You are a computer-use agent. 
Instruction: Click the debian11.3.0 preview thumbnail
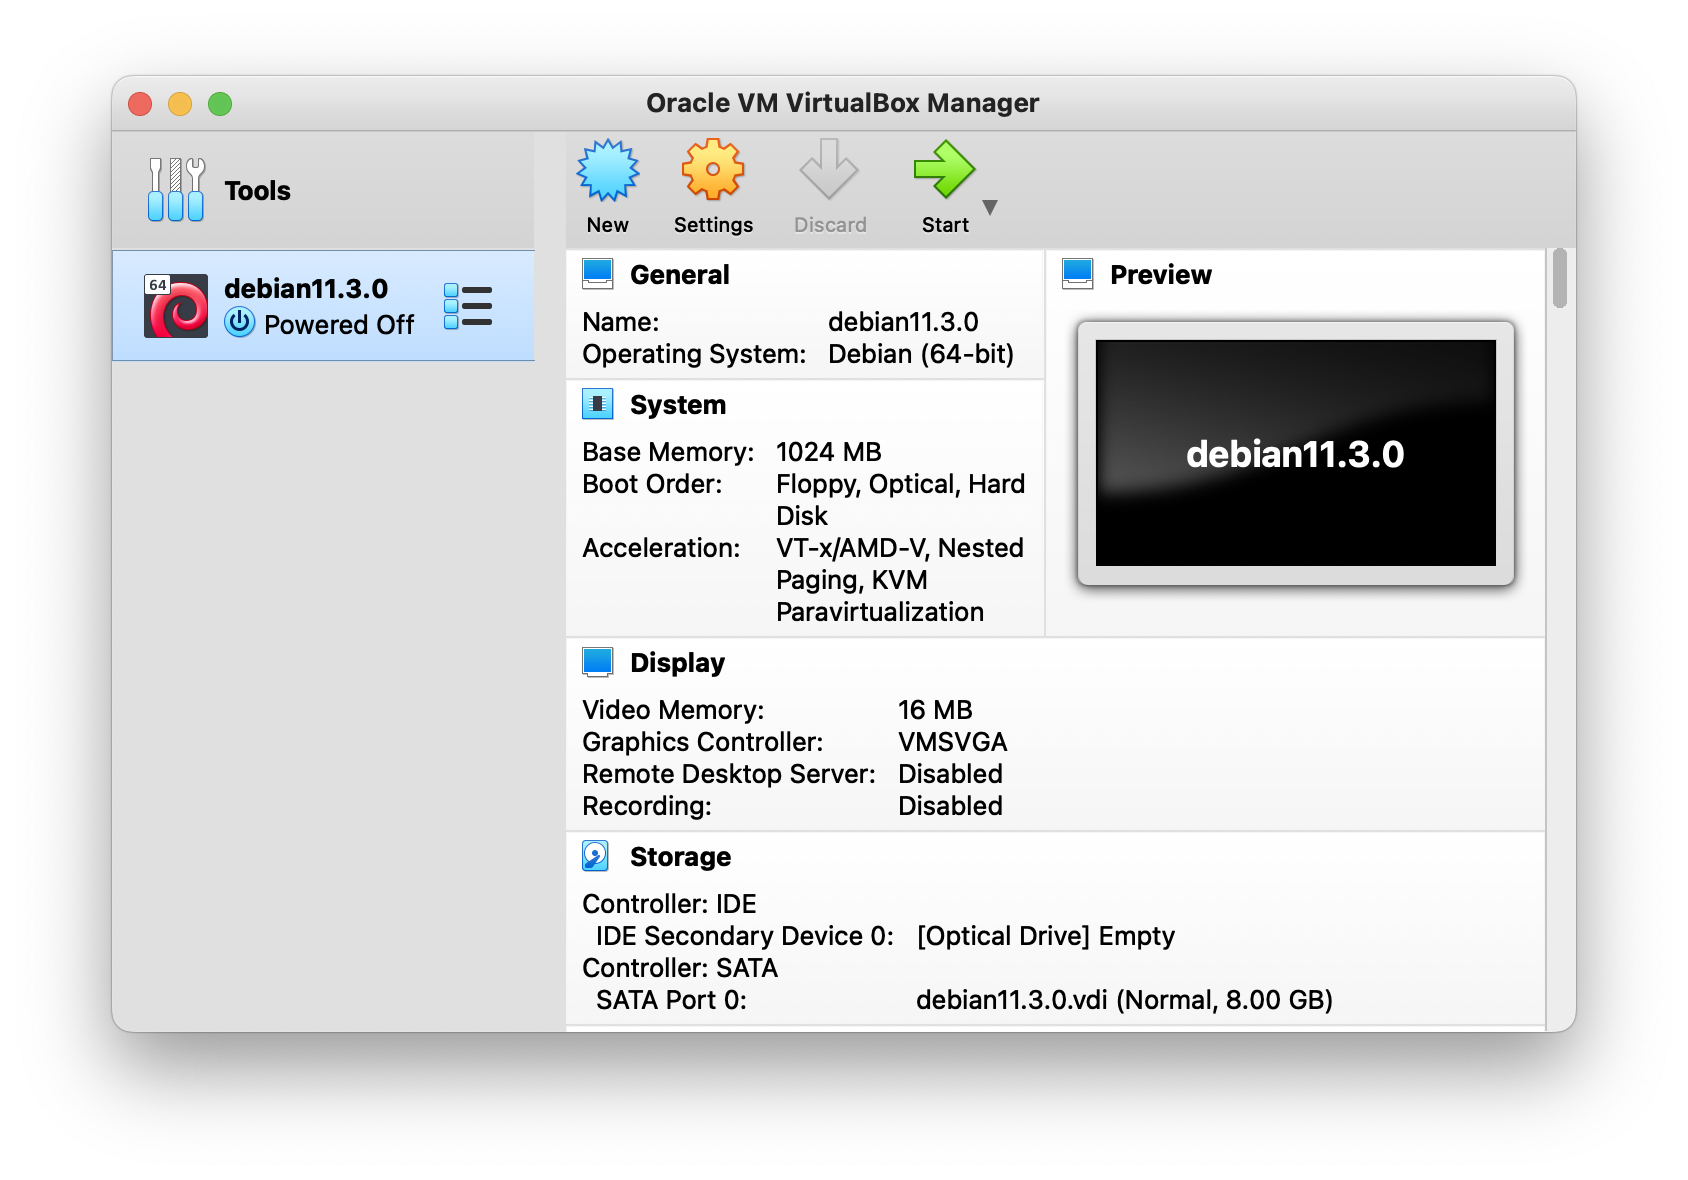point(1295,453)
